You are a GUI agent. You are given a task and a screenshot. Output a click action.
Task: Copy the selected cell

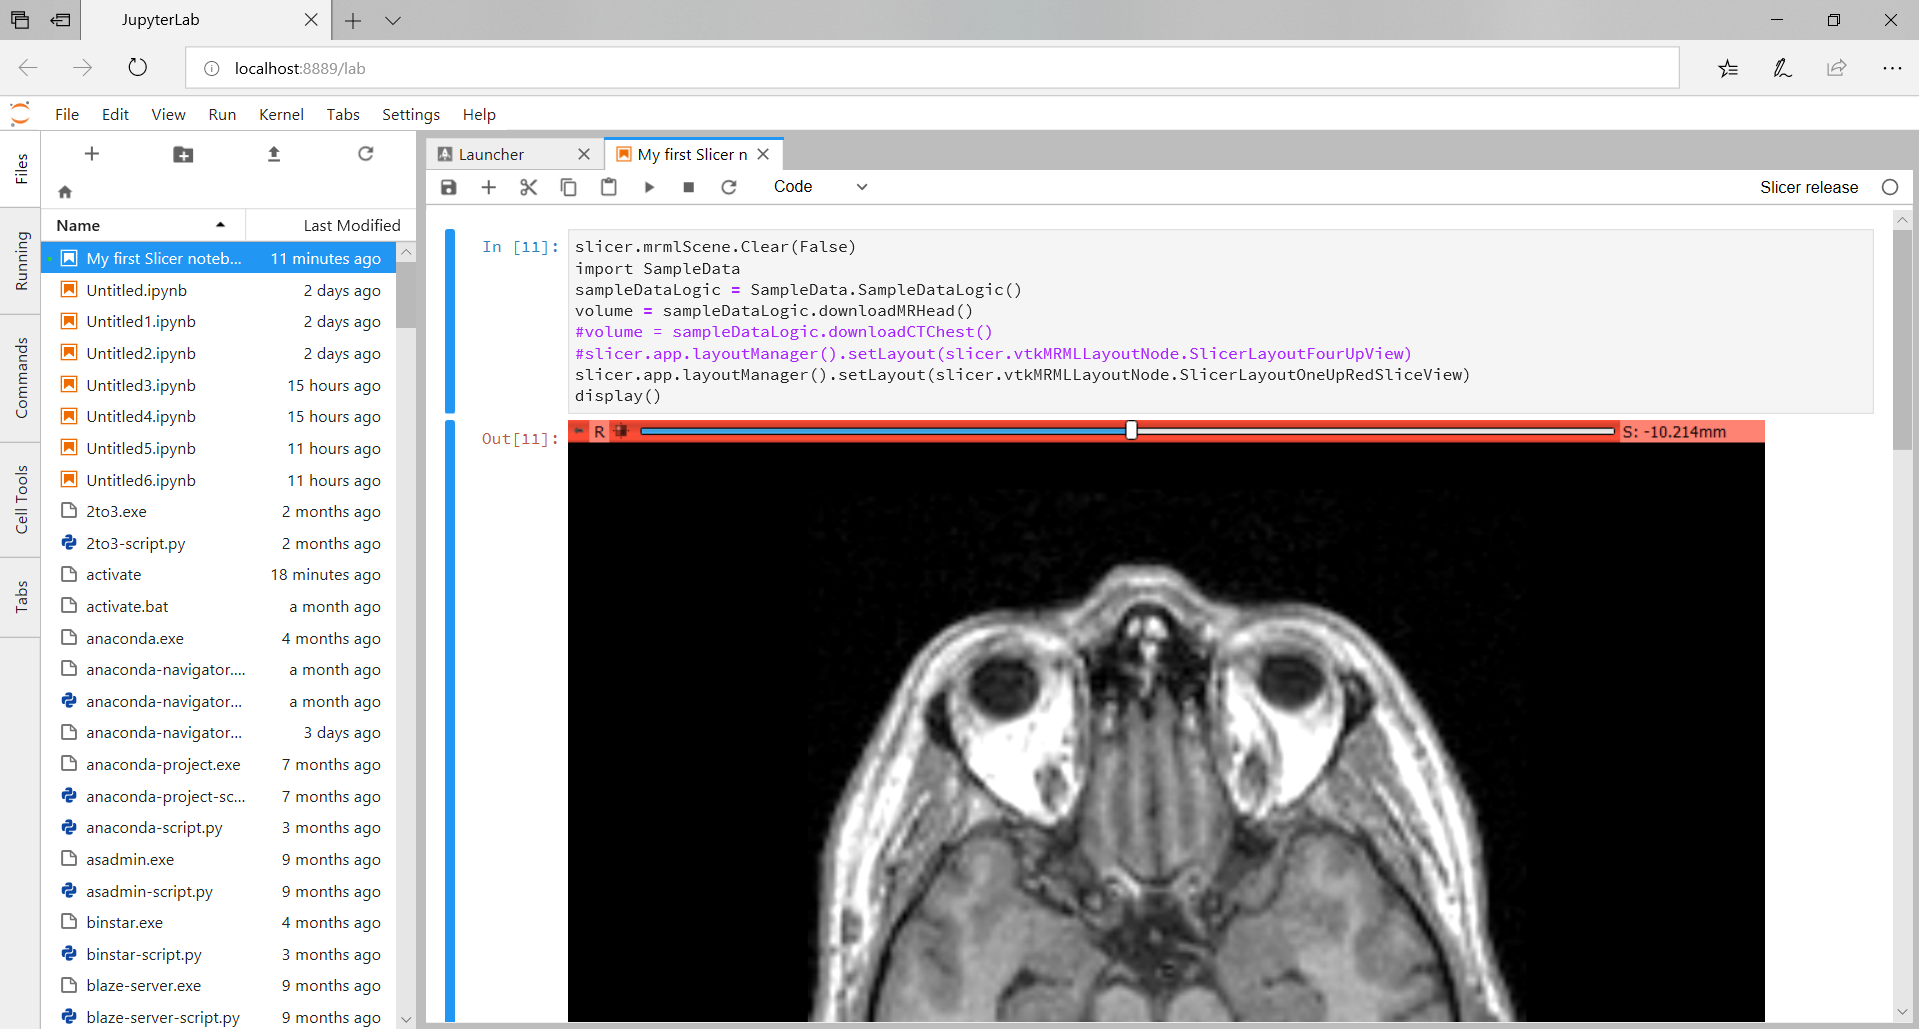tap(568, 187)
